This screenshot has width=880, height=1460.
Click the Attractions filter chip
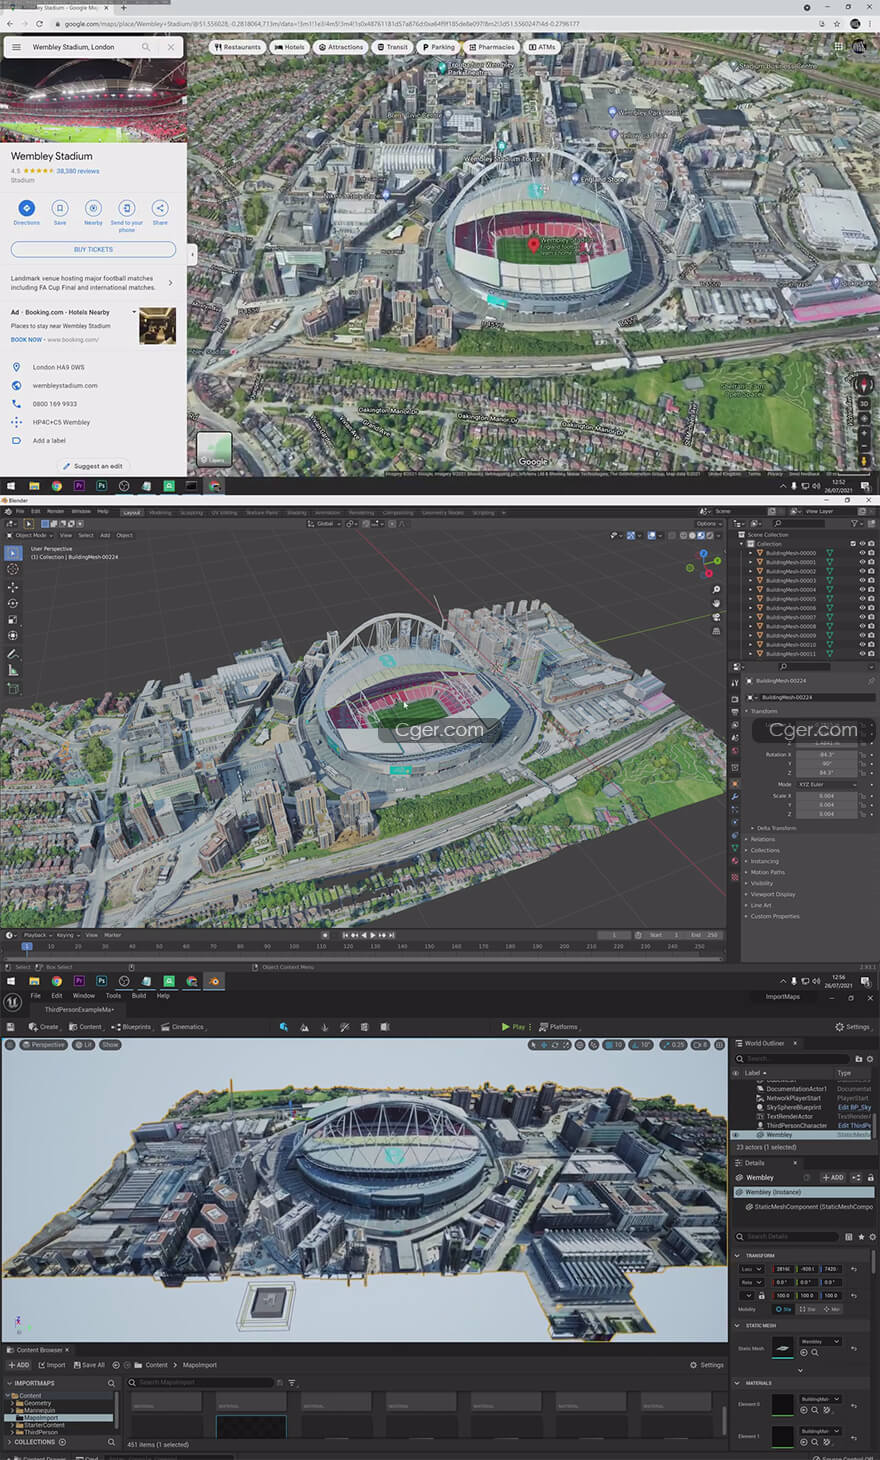(x=341, y=47)
